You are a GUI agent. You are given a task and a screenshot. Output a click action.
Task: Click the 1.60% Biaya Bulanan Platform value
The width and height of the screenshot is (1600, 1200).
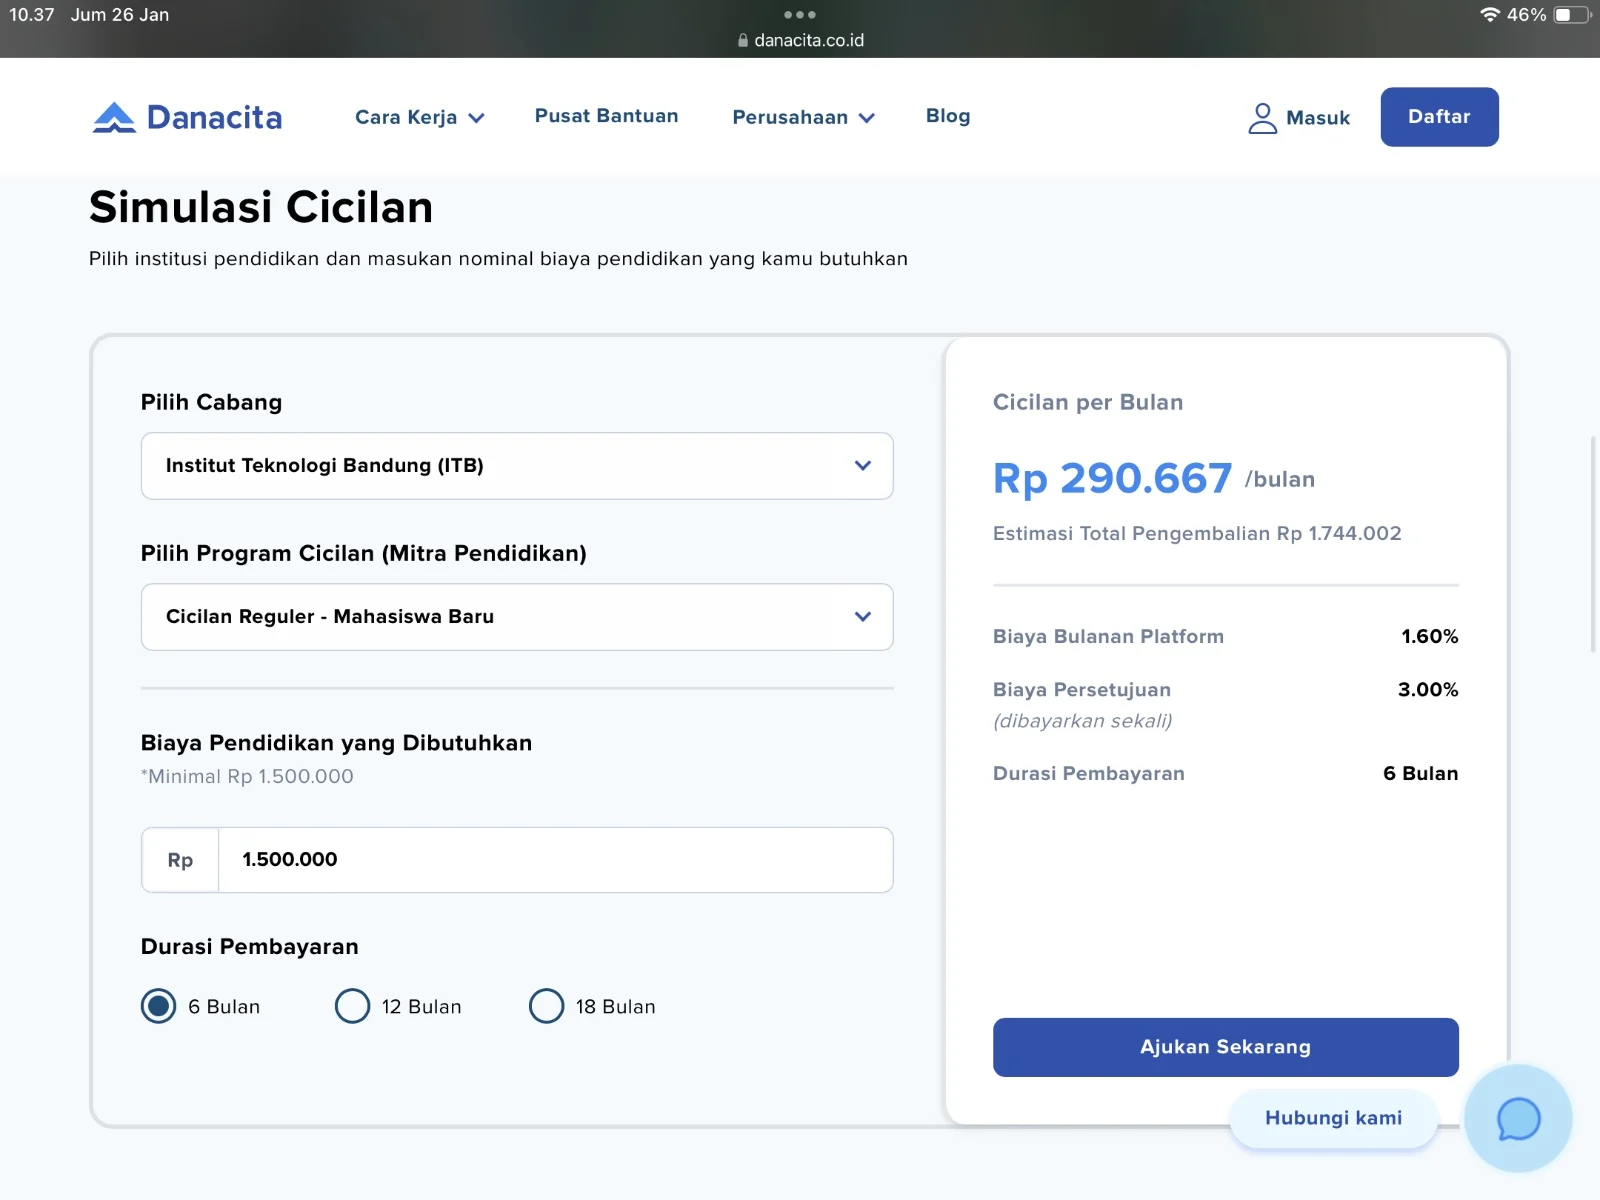pyautogui.click(x=1429, y=636)
